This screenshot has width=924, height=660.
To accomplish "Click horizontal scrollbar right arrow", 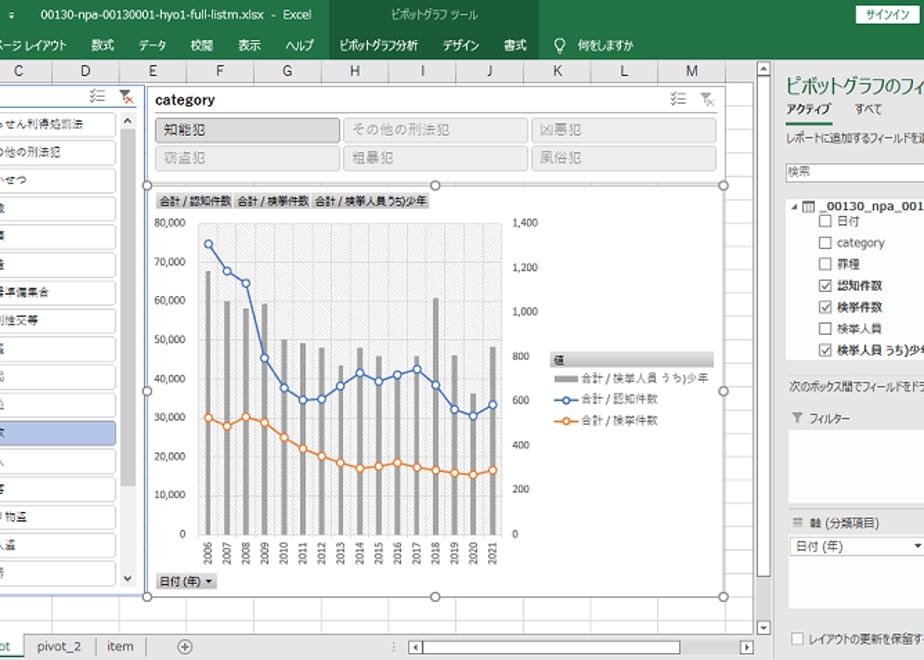I will 747,647.
